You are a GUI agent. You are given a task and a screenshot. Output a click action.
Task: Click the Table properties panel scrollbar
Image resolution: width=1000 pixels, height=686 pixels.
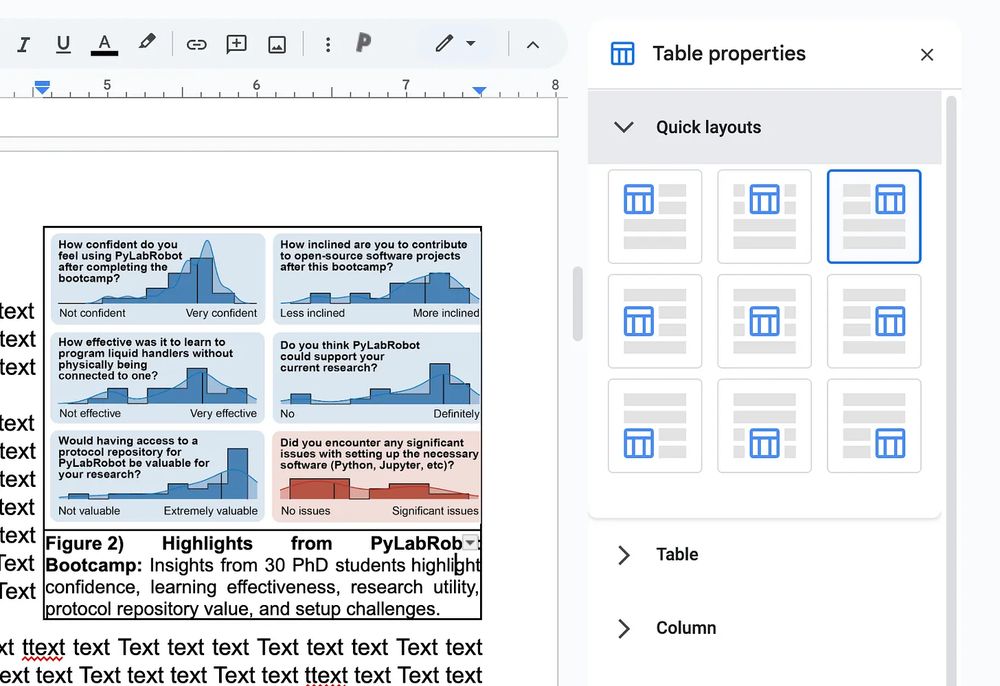pyautogui.click(x=951, y=390)
